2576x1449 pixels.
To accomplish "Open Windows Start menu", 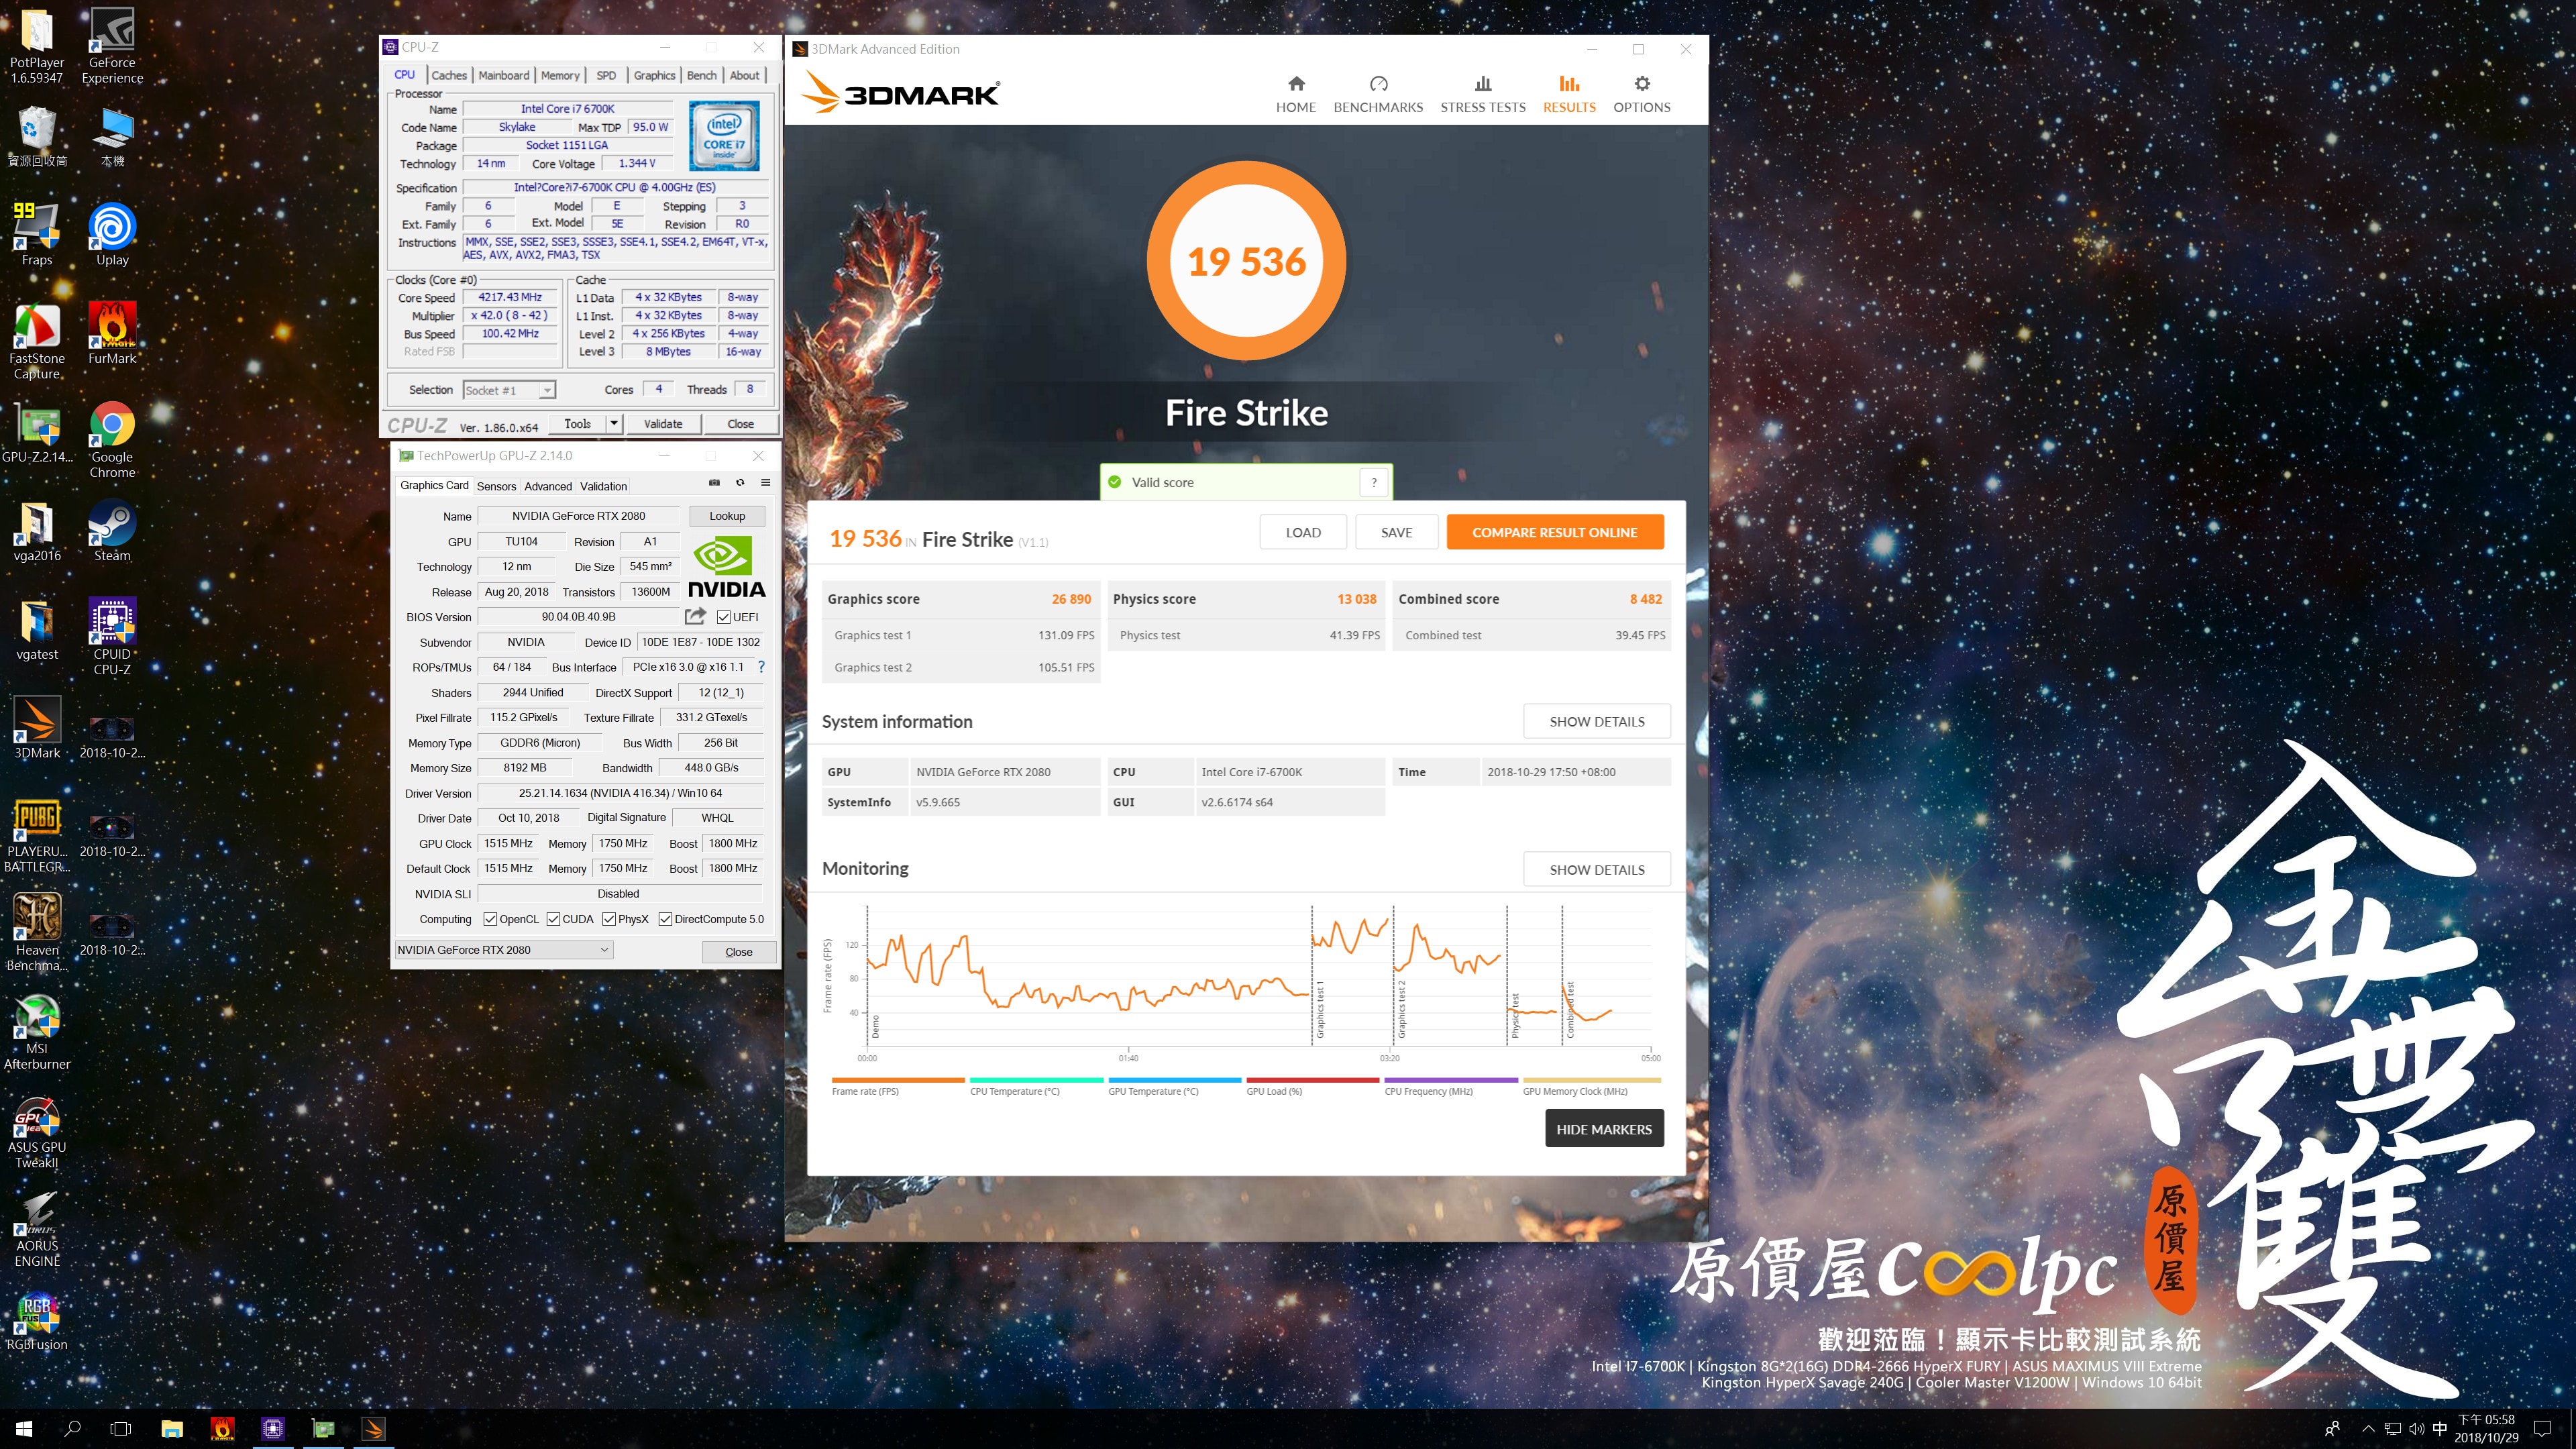I will [x=24, y=1428].
